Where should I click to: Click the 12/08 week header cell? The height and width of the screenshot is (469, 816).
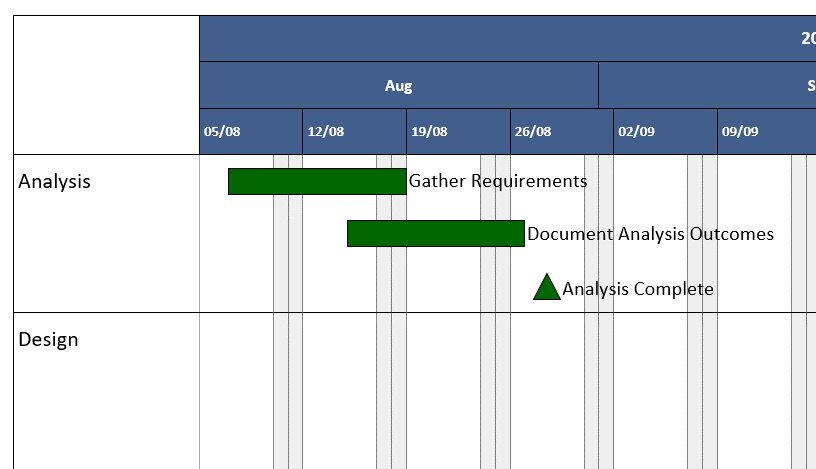[354, 131]
